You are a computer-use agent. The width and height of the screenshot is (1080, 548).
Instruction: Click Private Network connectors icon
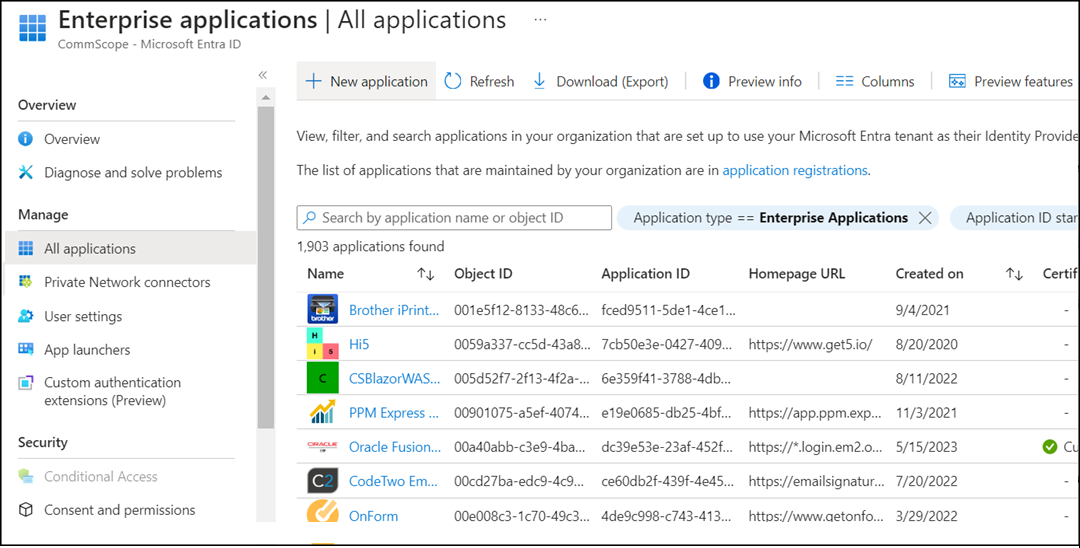pos(25,282)
